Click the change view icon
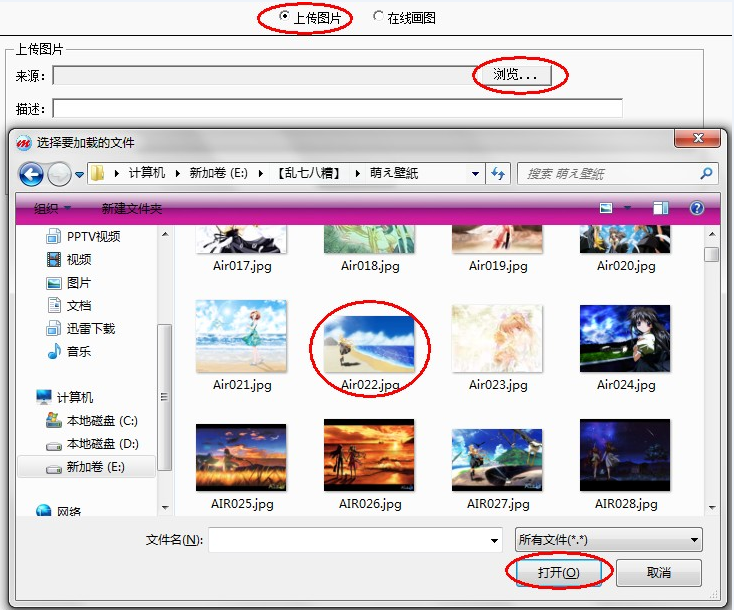This screenshot has width=734, height=610. [606, 208]
